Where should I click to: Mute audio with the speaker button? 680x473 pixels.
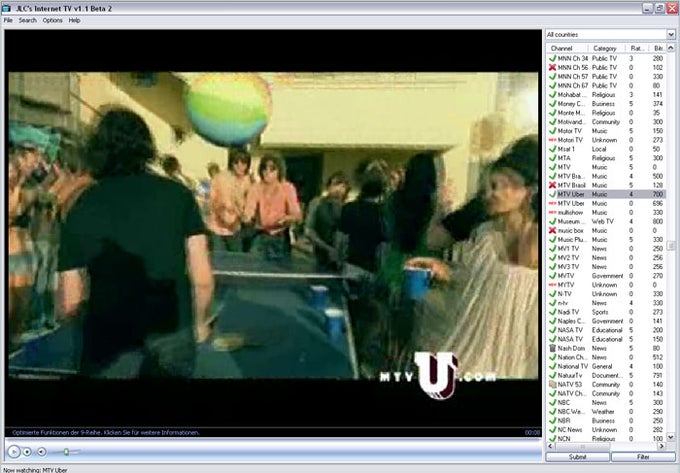point(42,452)
